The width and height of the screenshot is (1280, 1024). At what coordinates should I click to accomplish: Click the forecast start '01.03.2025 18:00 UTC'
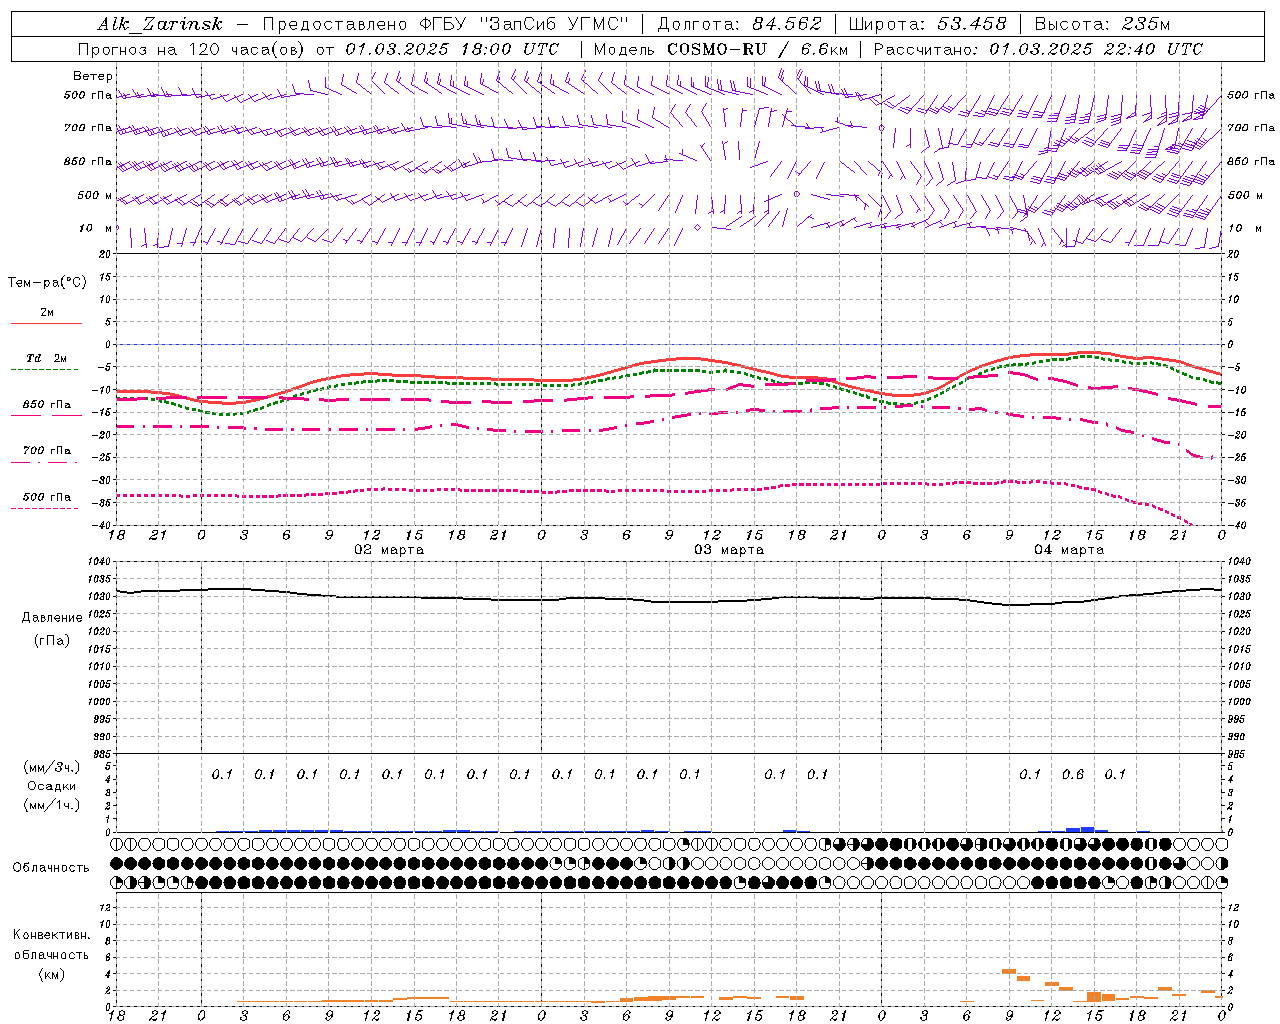(452, 49)
